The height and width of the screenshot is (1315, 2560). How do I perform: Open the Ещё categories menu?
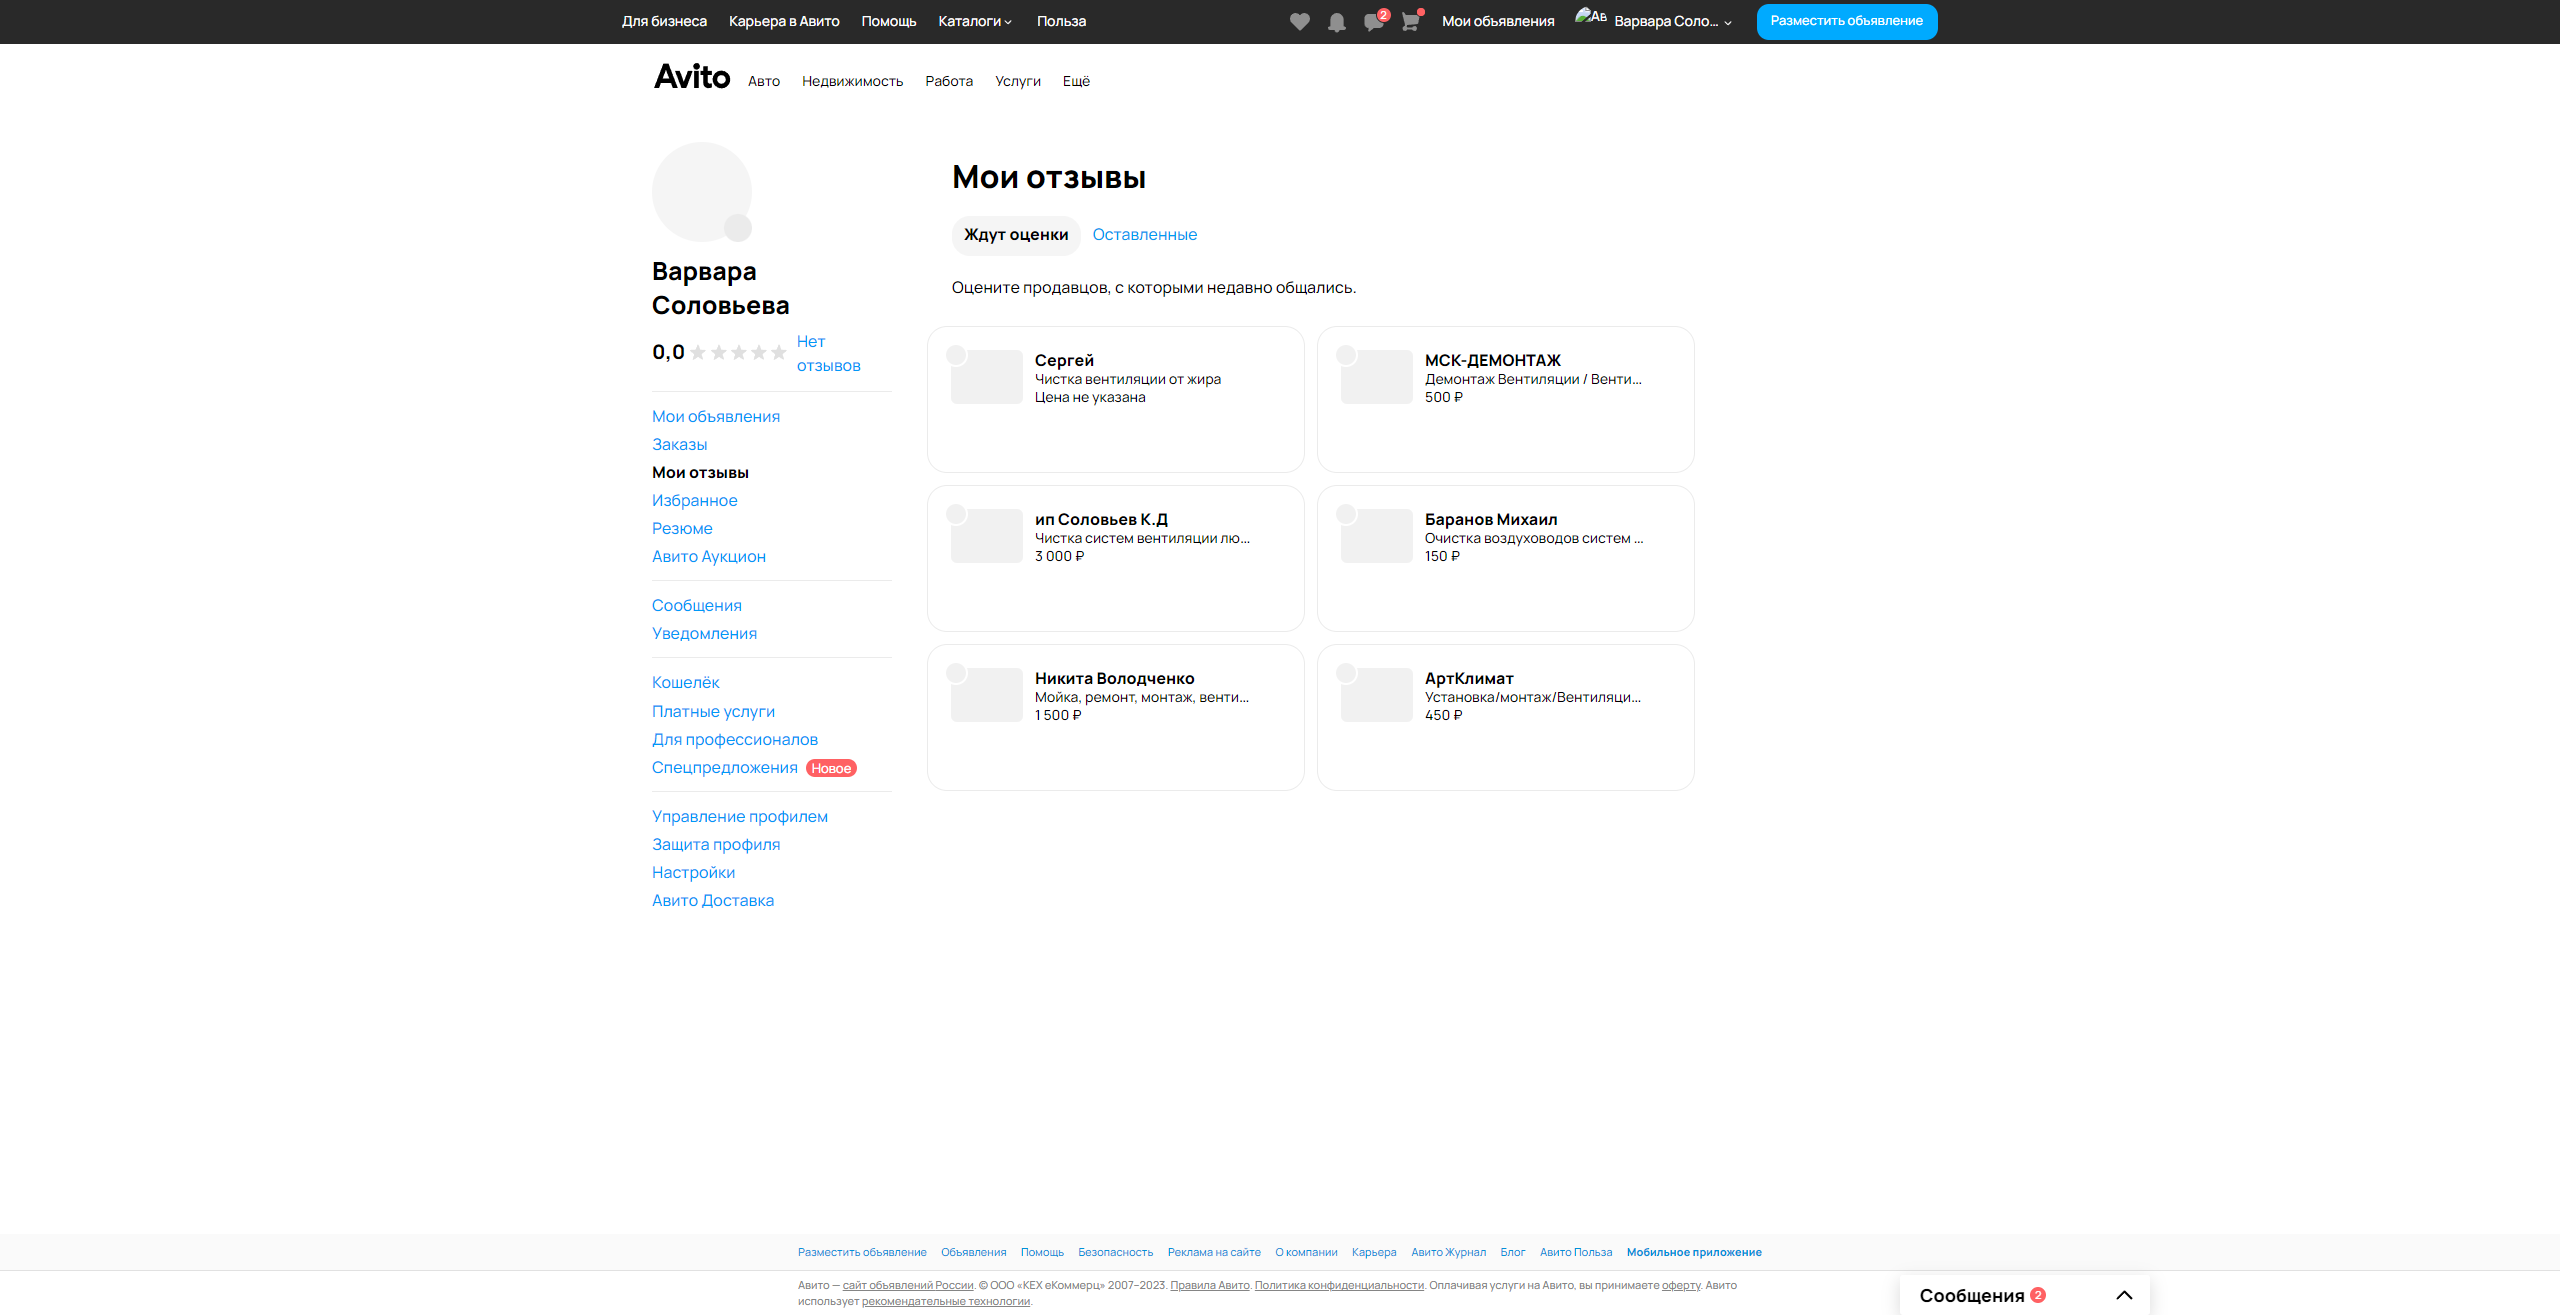coord(1076,81)
